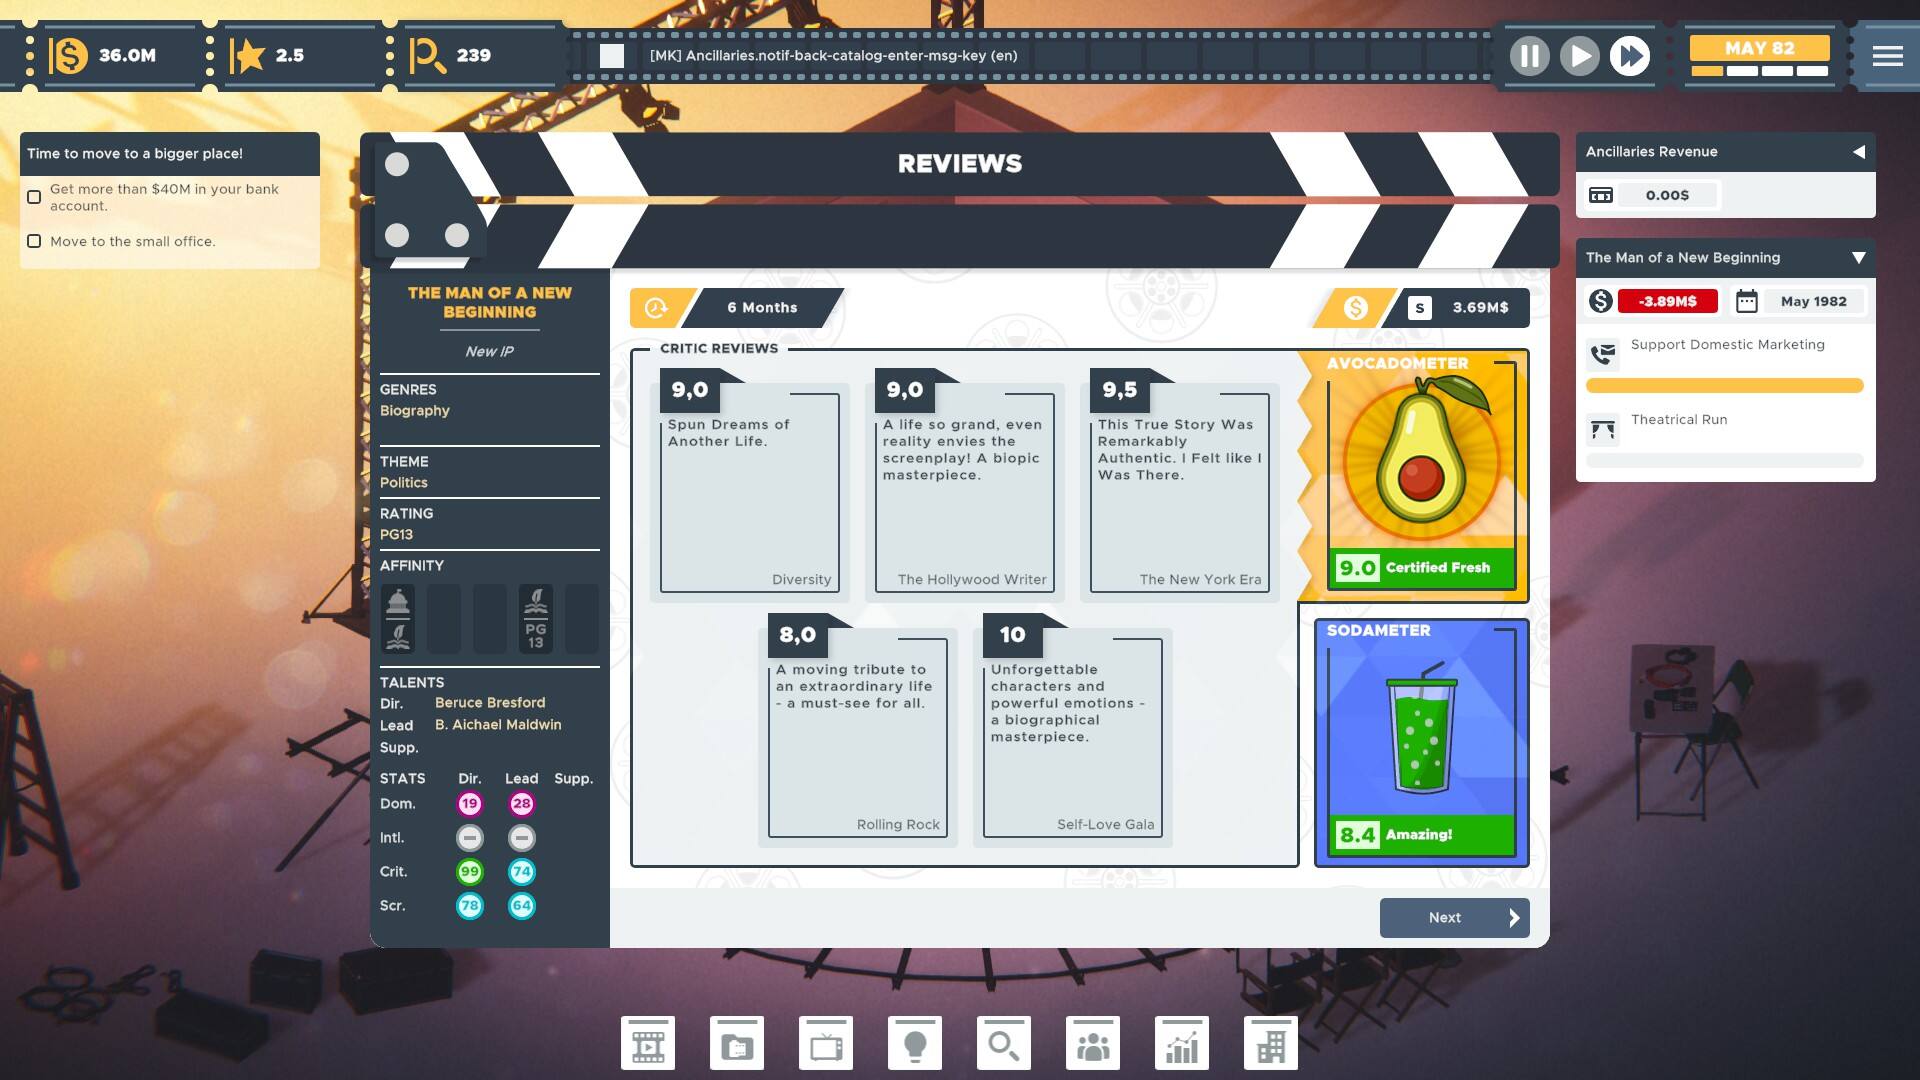
Task: Open the folder archive icon in bottom bar
Action: pos(737,1044)
